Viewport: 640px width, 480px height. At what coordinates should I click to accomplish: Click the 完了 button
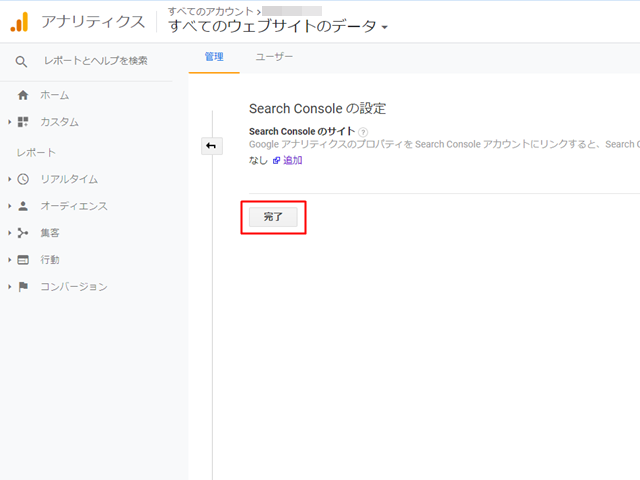click(x=273, y=217)
